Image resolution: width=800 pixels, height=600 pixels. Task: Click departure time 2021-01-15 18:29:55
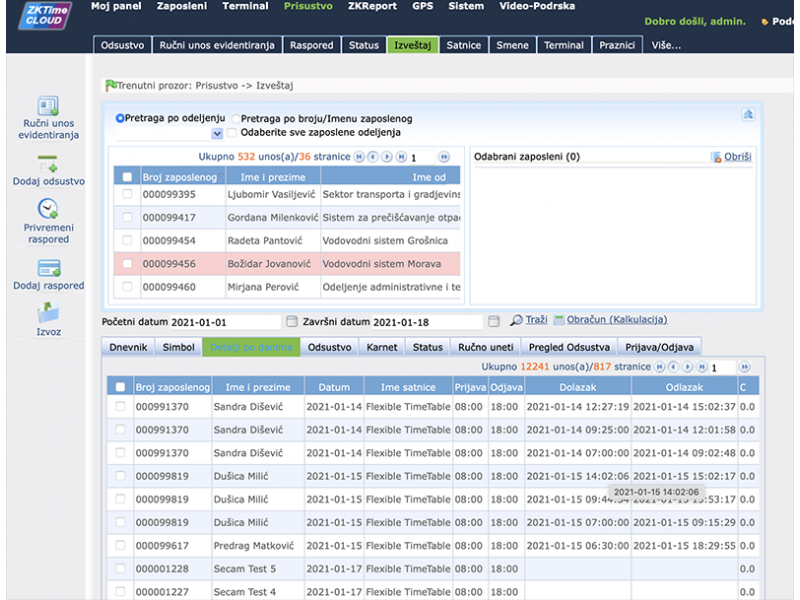coord(684,545)
